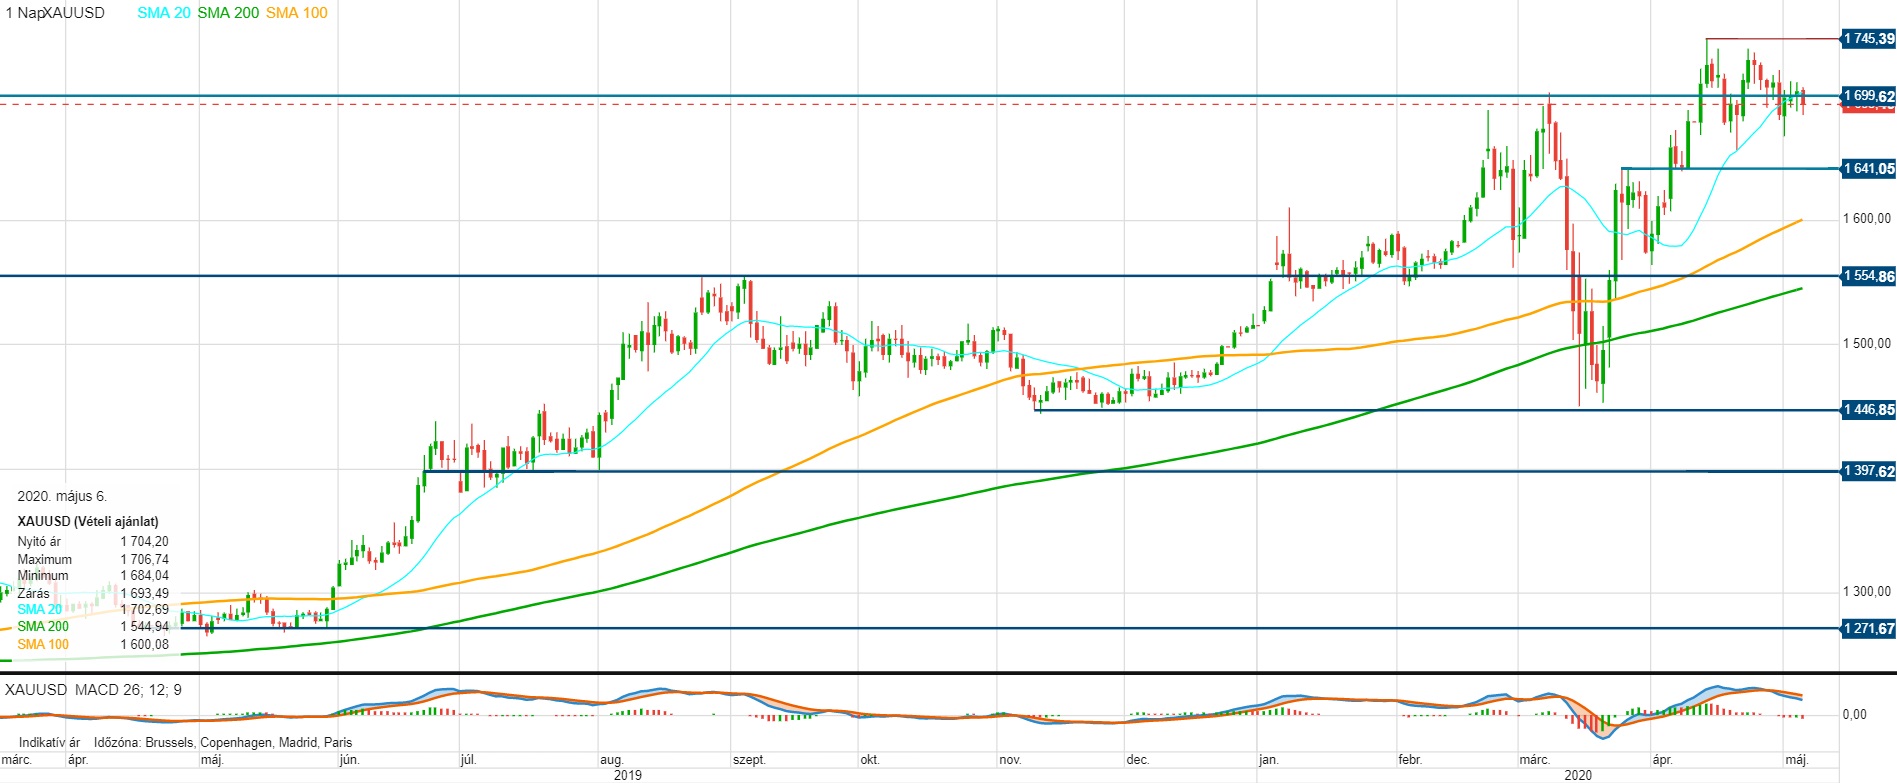This screenshot has height=783, width=1897.
Task: Click the nov. month label on time axis
Action: [1009, 760]
